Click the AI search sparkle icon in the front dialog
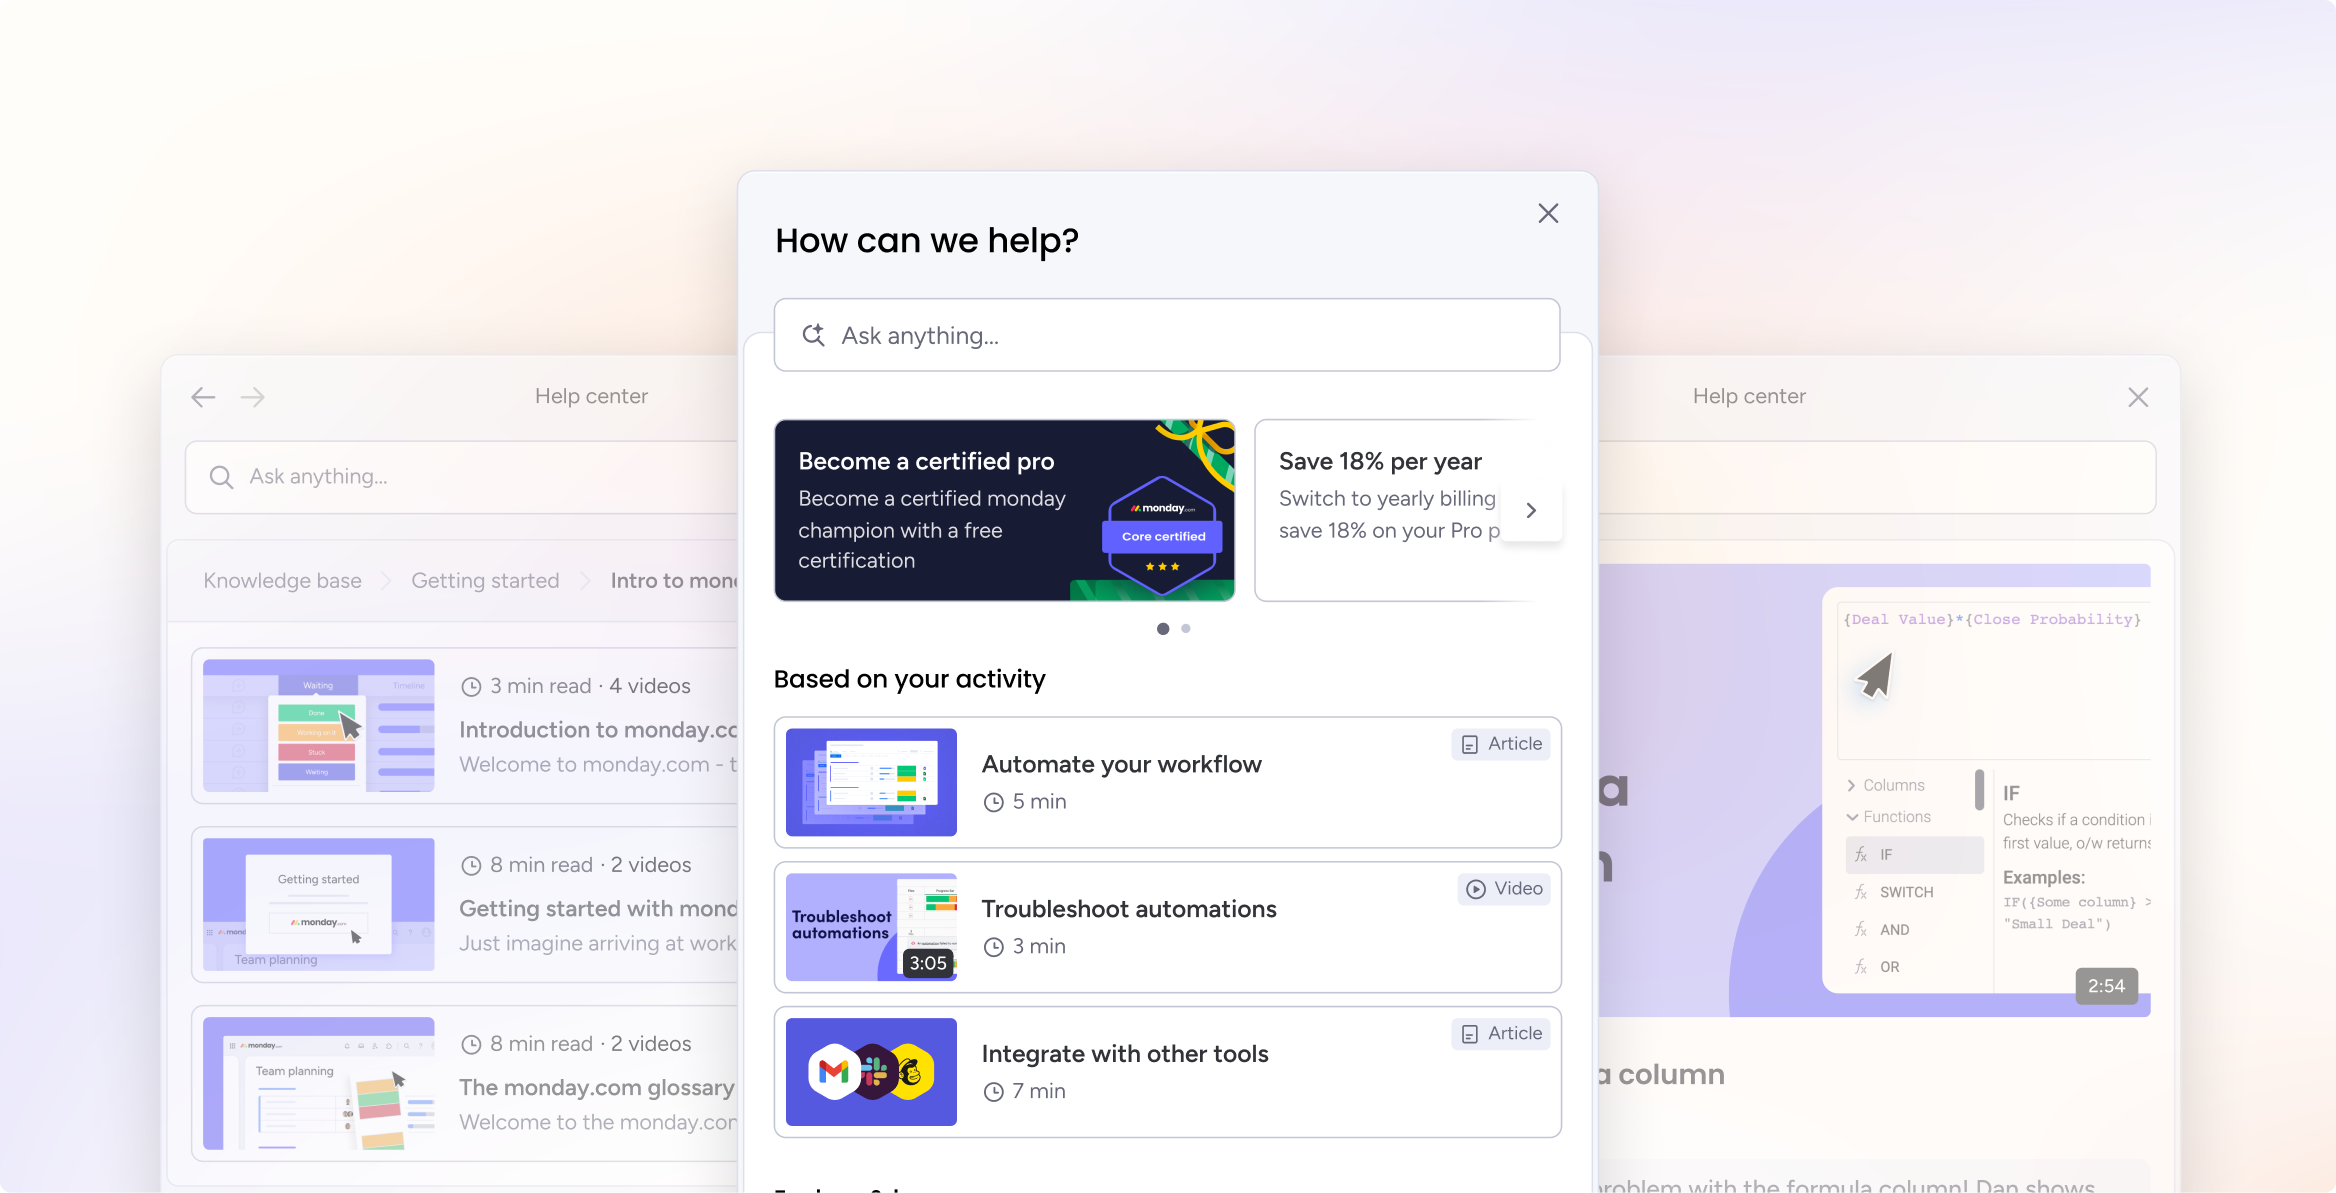 (x=814, y=335)
